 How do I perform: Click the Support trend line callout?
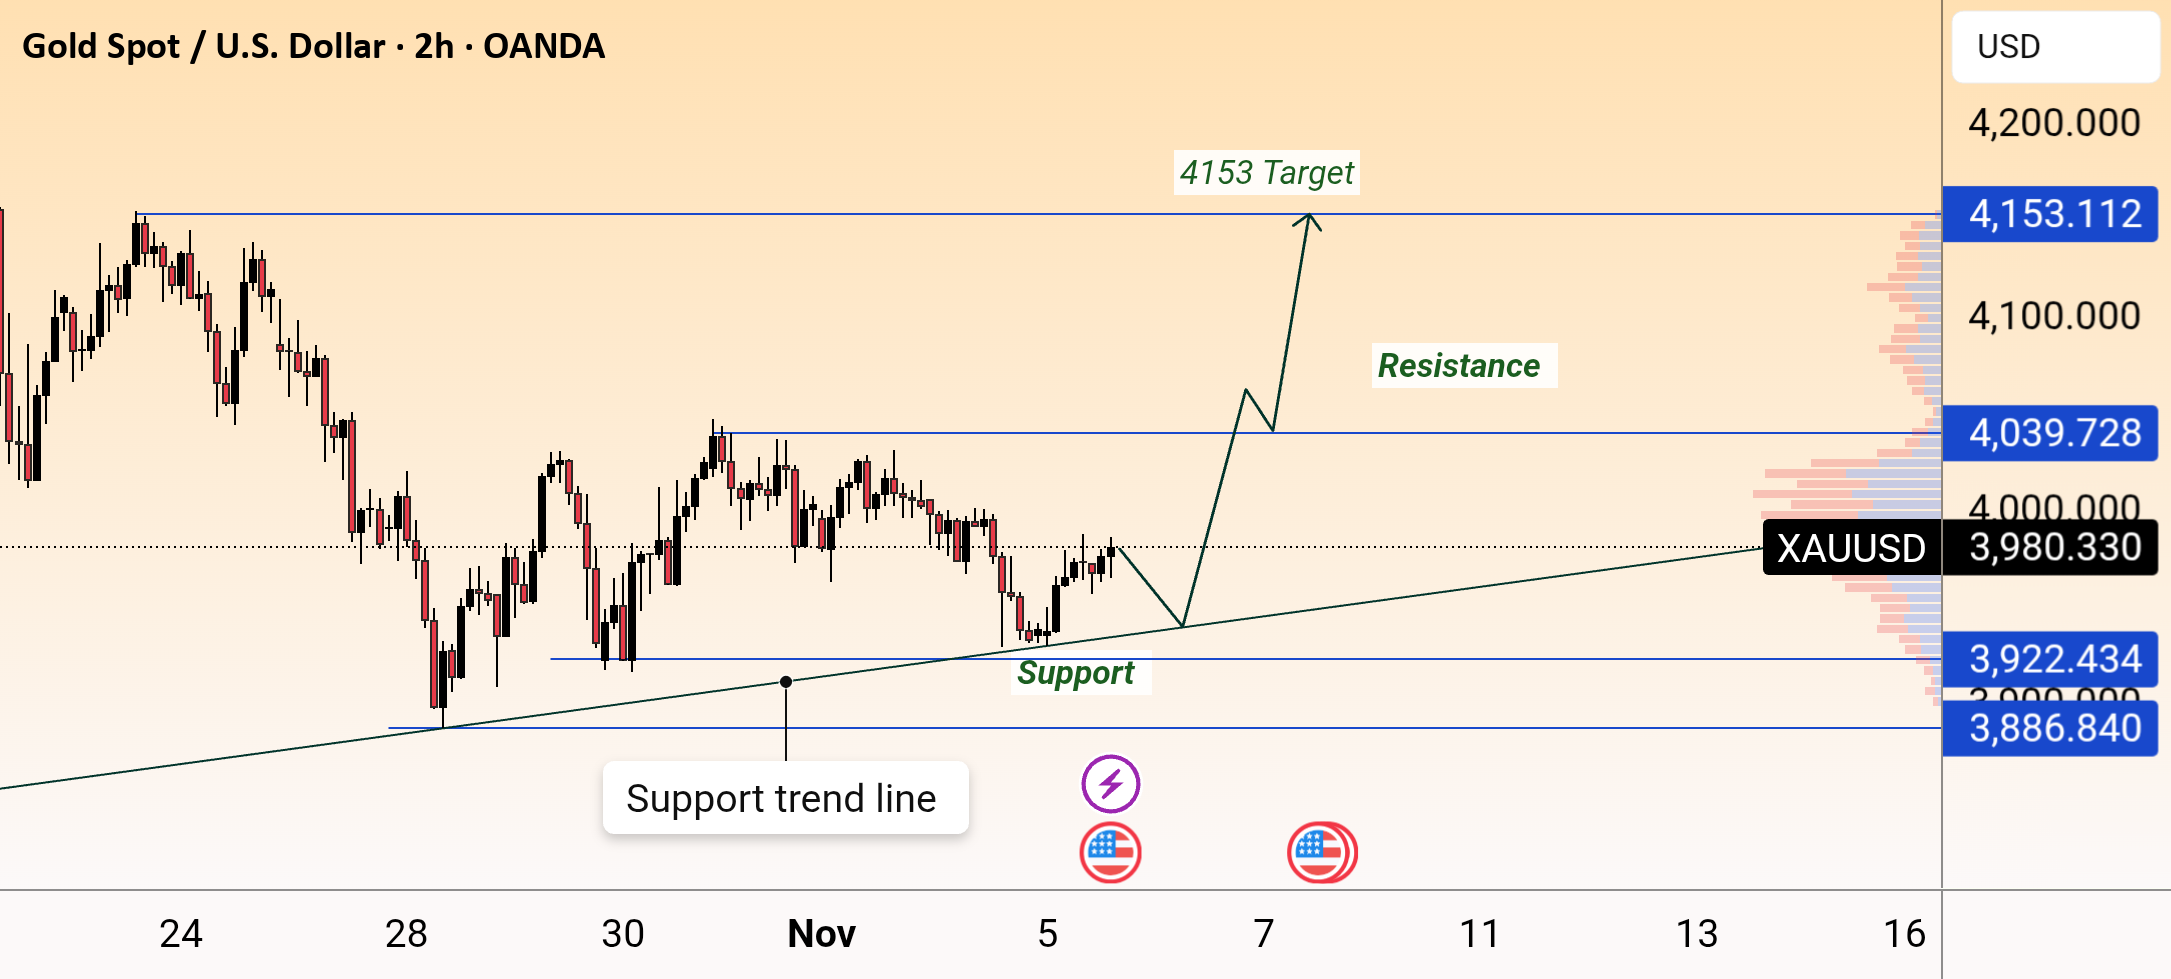785,798
